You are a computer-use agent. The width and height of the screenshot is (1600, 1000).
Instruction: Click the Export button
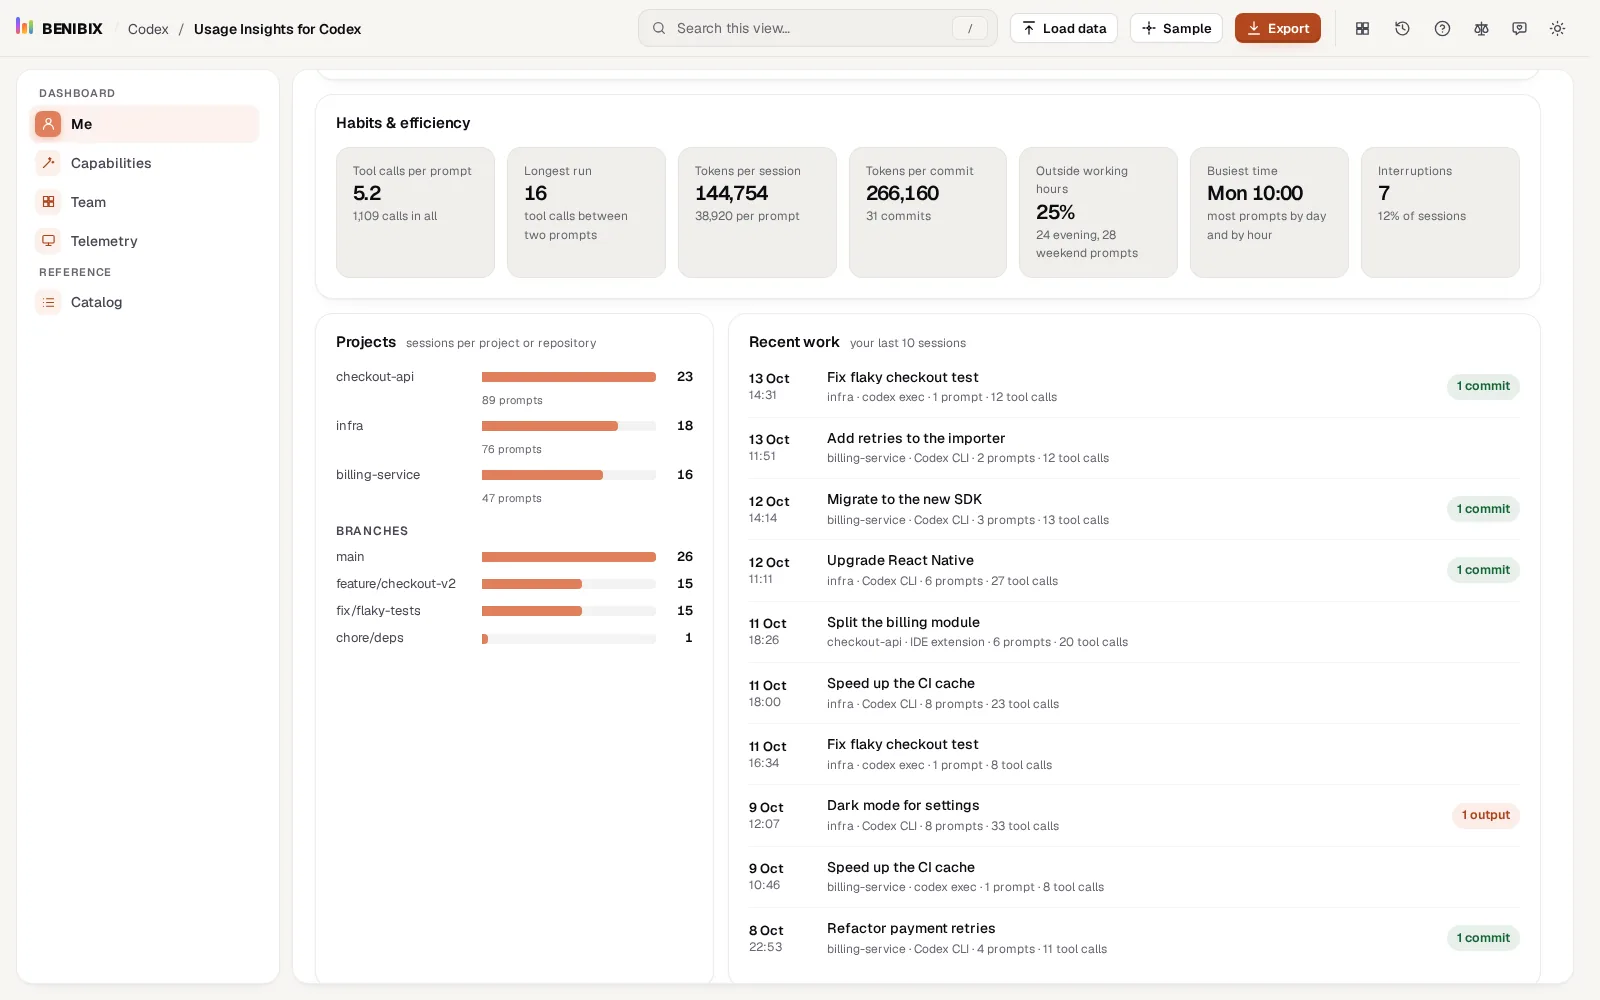(1278, 28)
